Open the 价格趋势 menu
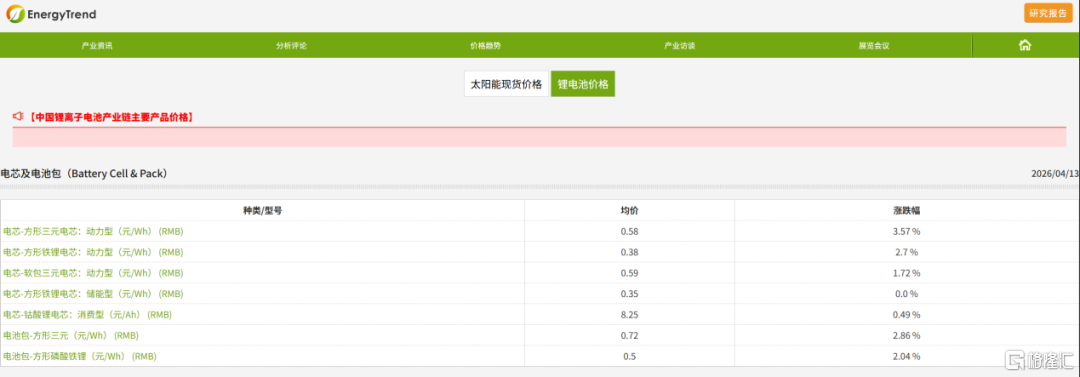The height and width of the screenshot is (377, 1080). pyautogui.click(x=486, y=46)
